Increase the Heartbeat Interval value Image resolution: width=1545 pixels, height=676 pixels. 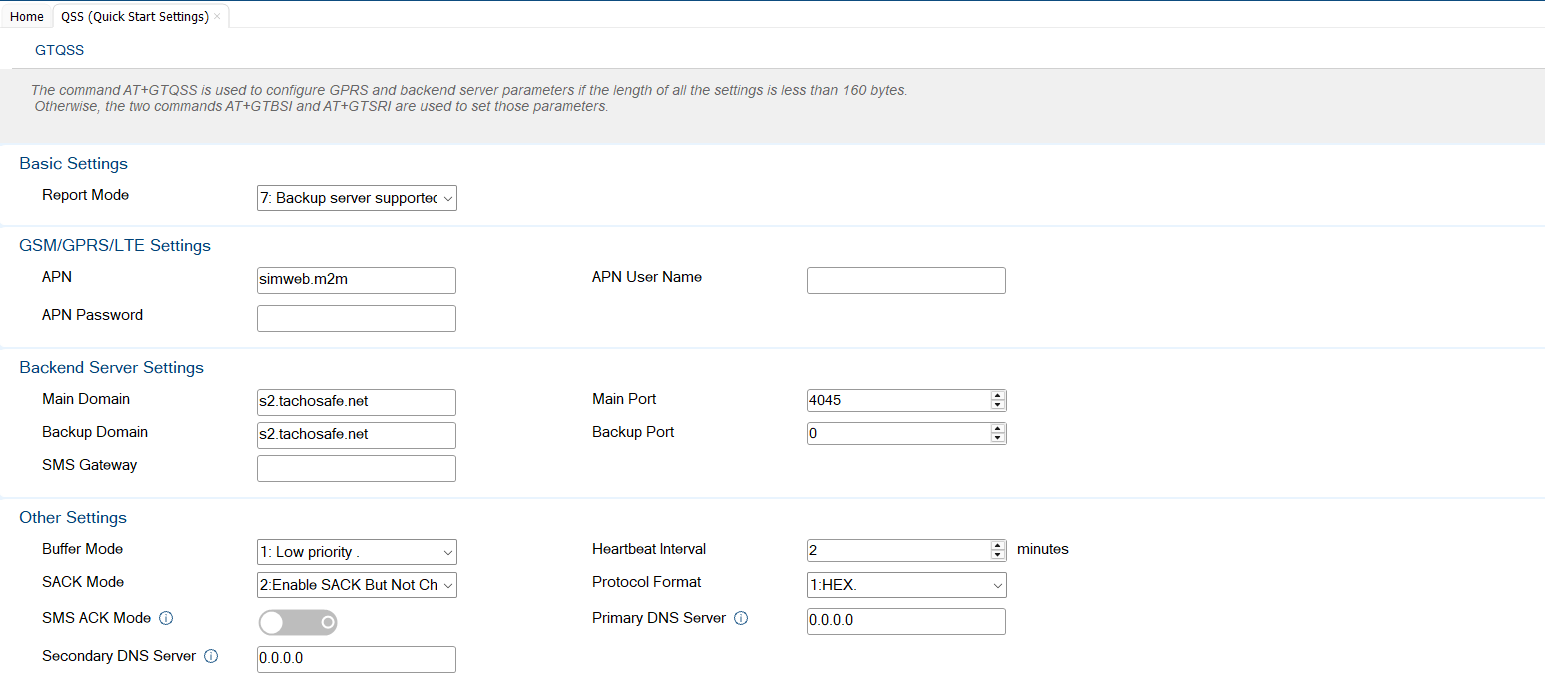[x=997, y=545]
